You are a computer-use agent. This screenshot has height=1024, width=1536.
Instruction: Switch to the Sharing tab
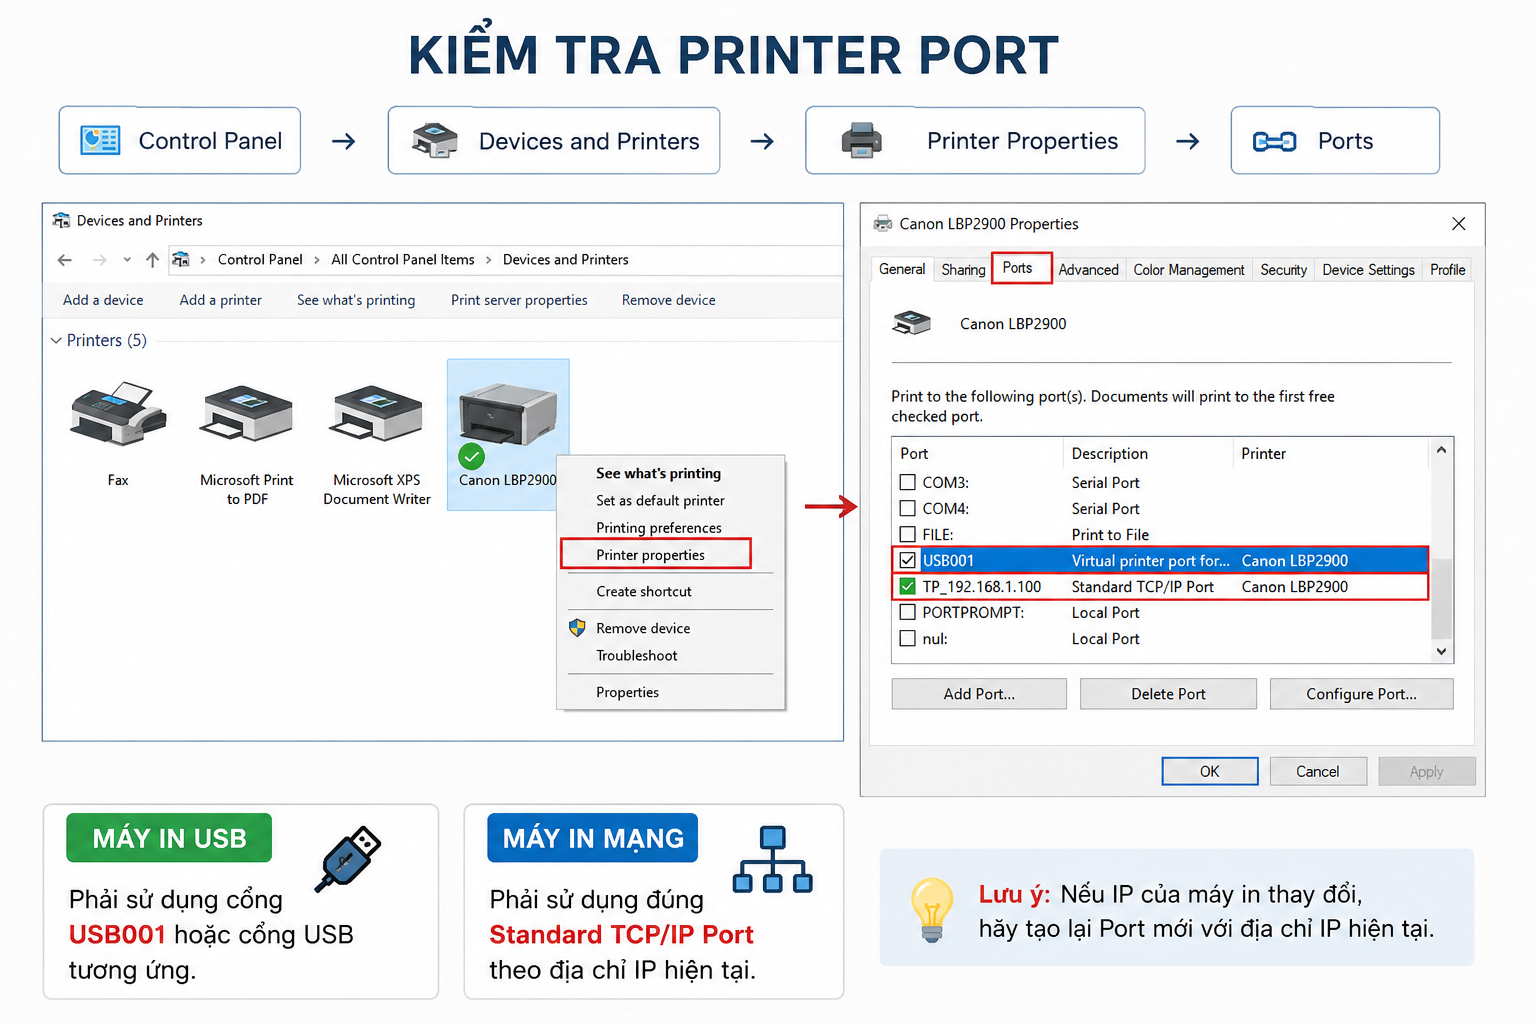pyautogui.click(x=963, y=270)
